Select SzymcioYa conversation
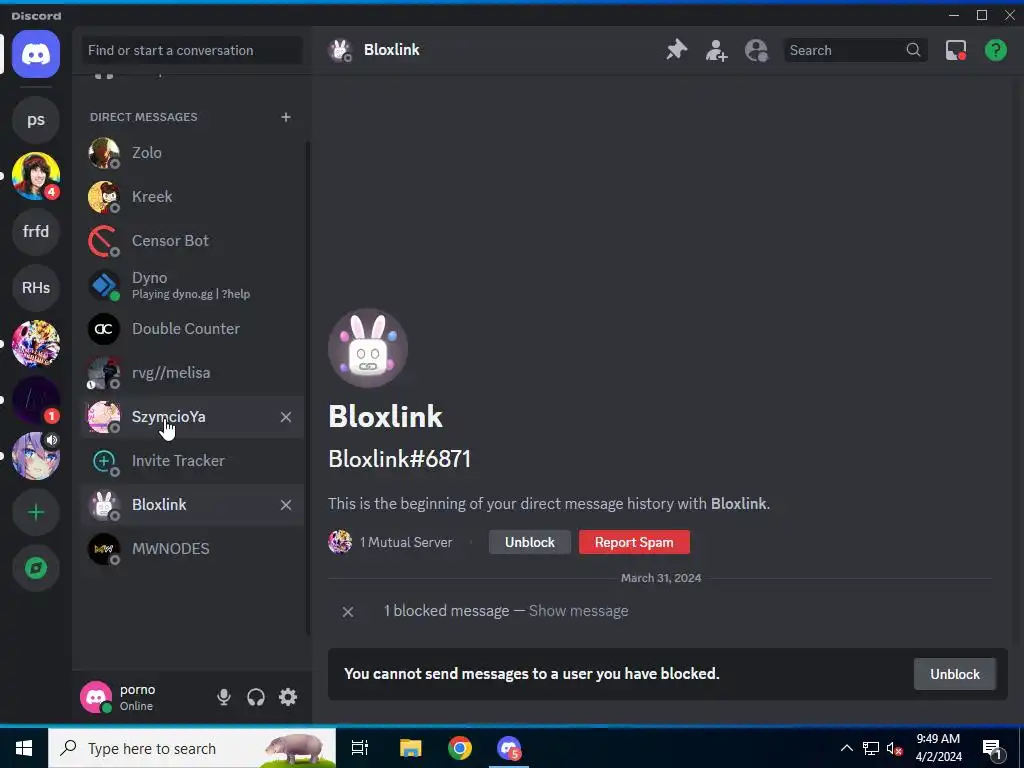Screen dimensions: 1024x768 coord(192,417)
